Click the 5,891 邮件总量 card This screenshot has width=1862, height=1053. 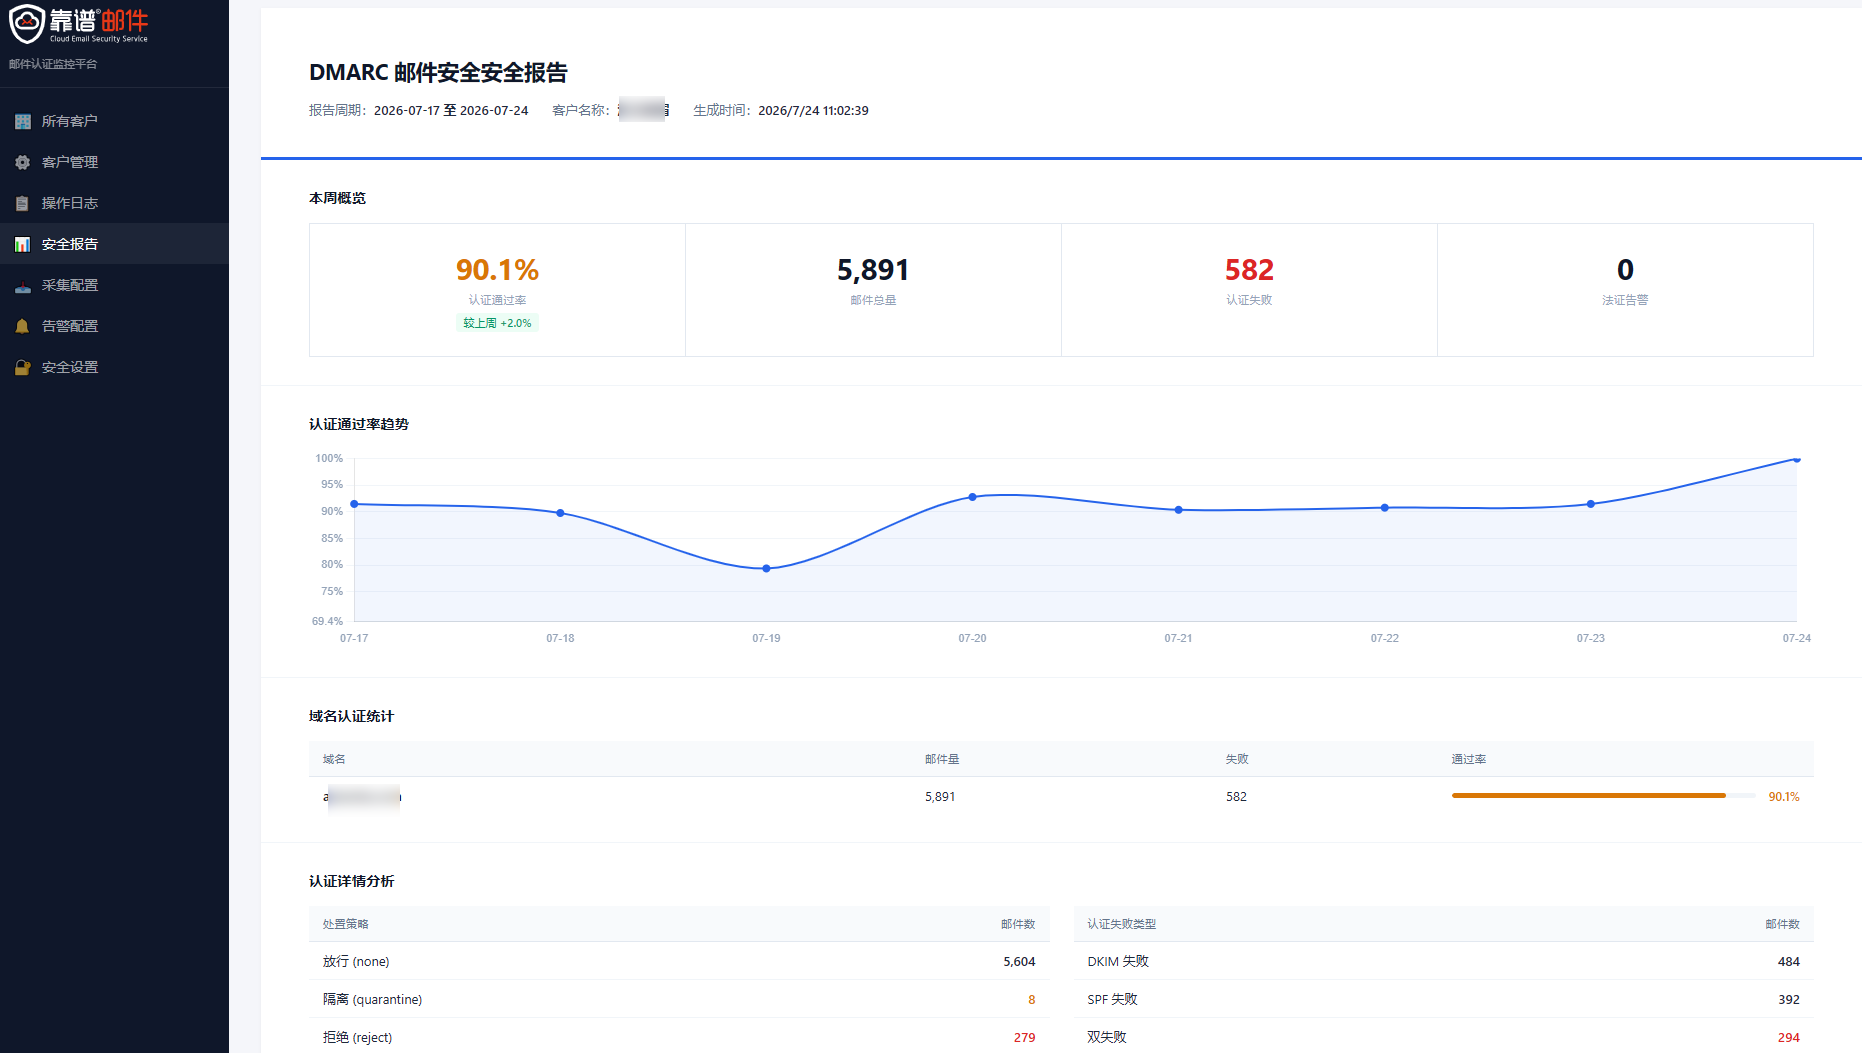click(x=873, y=290)
